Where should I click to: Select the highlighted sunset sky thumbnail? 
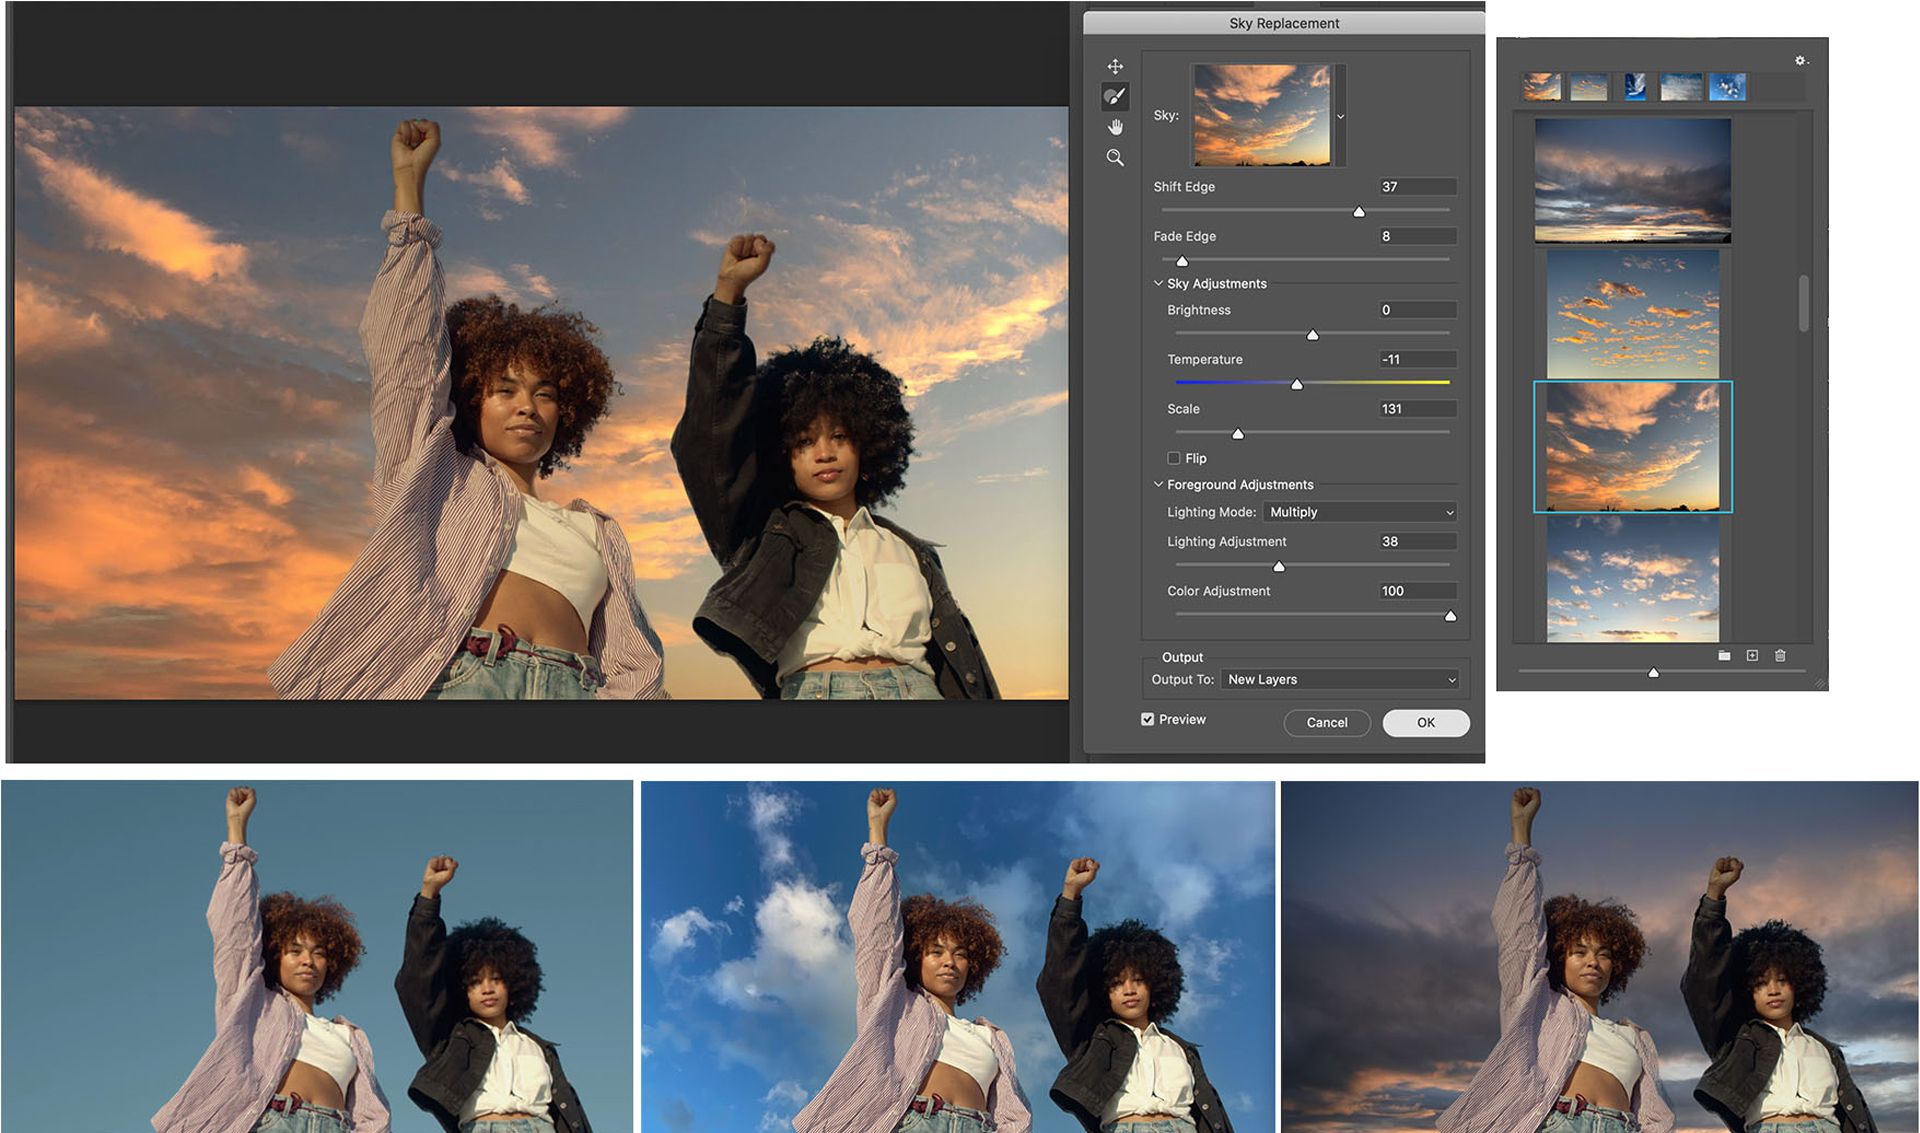pos(1633,447)
